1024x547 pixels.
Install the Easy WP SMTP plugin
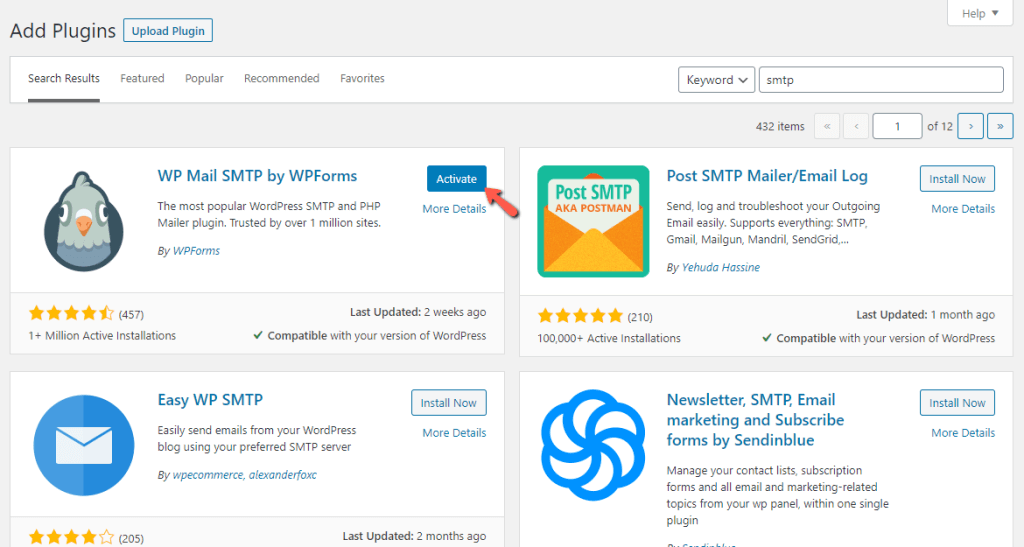point(449,403)
